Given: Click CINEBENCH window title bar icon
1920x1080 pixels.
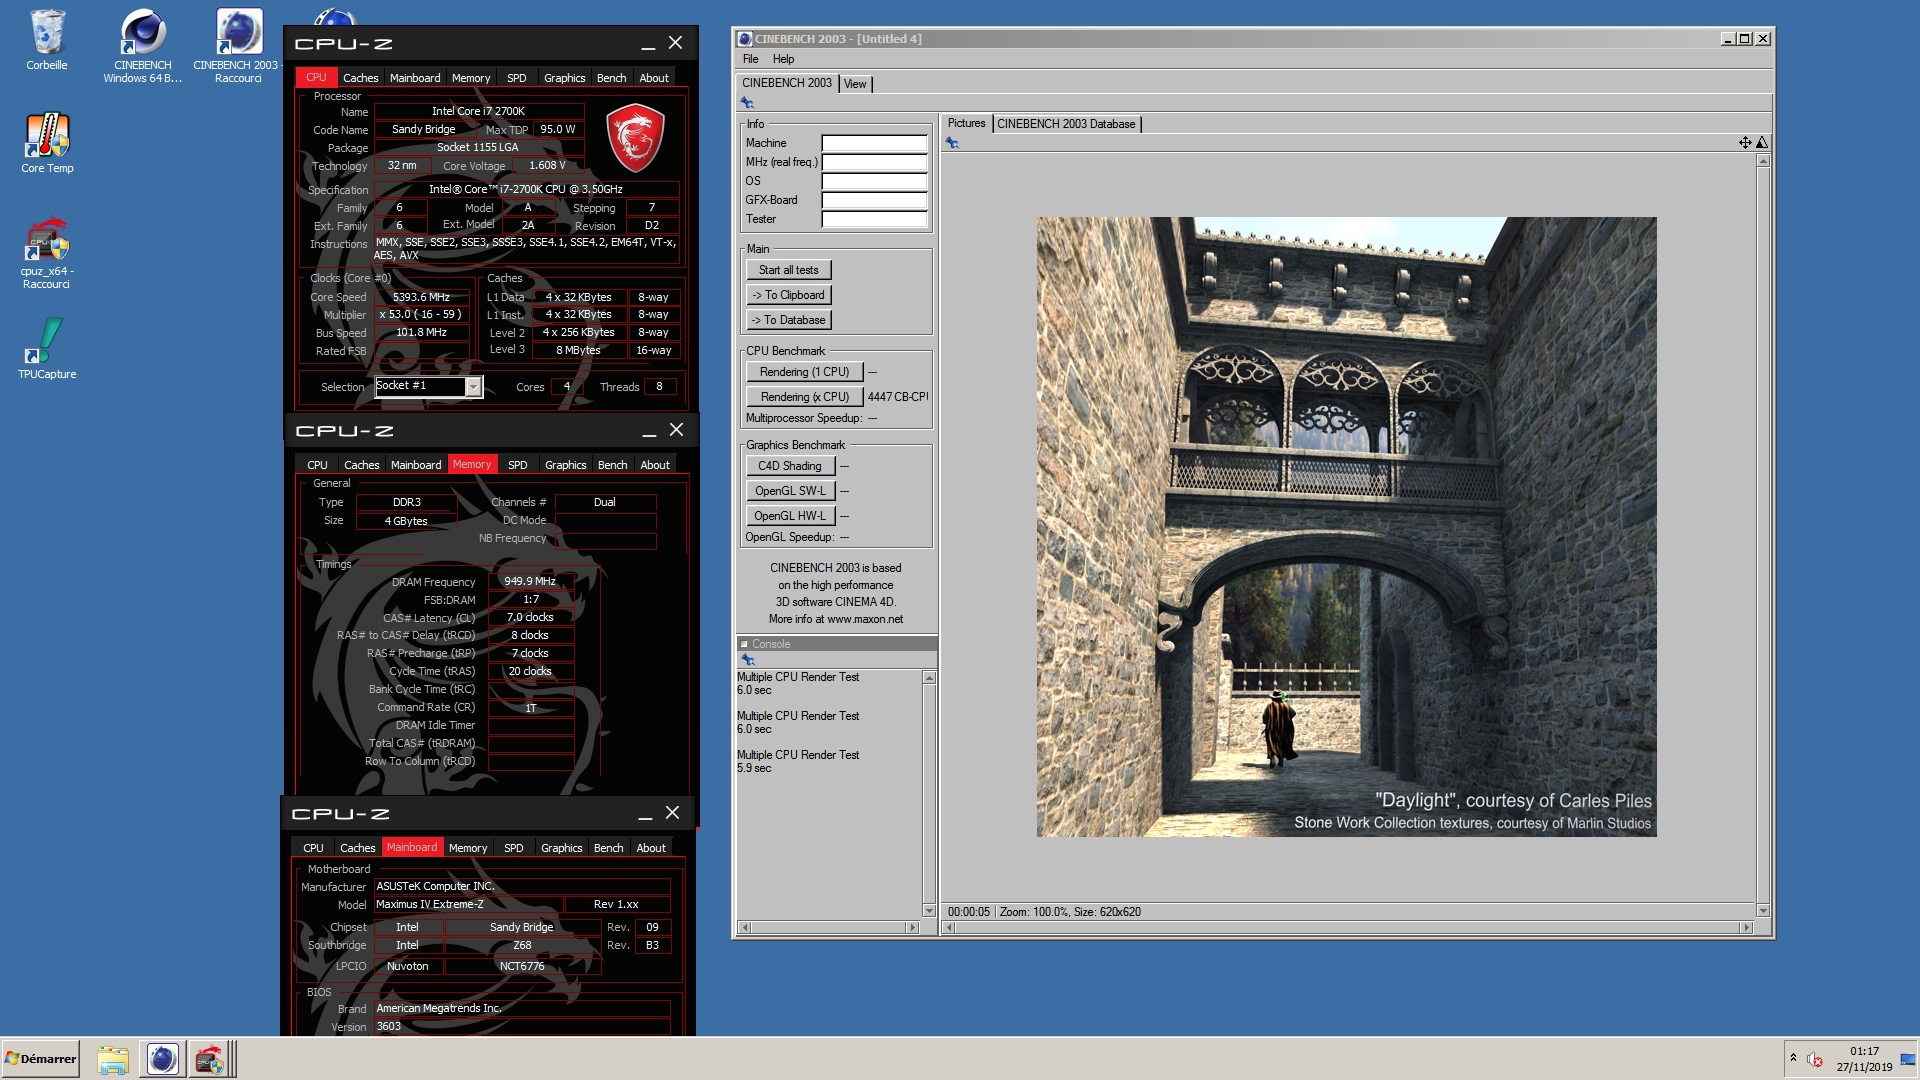Looking at the screenshot, I should [744, 39].
